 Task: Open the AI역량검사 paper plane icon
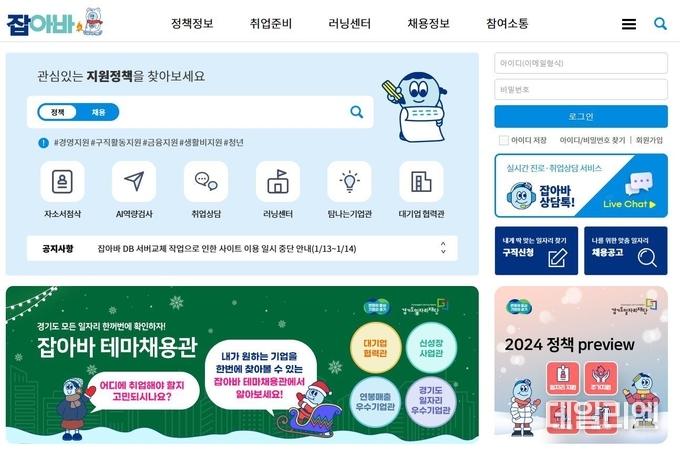point(134,181)
